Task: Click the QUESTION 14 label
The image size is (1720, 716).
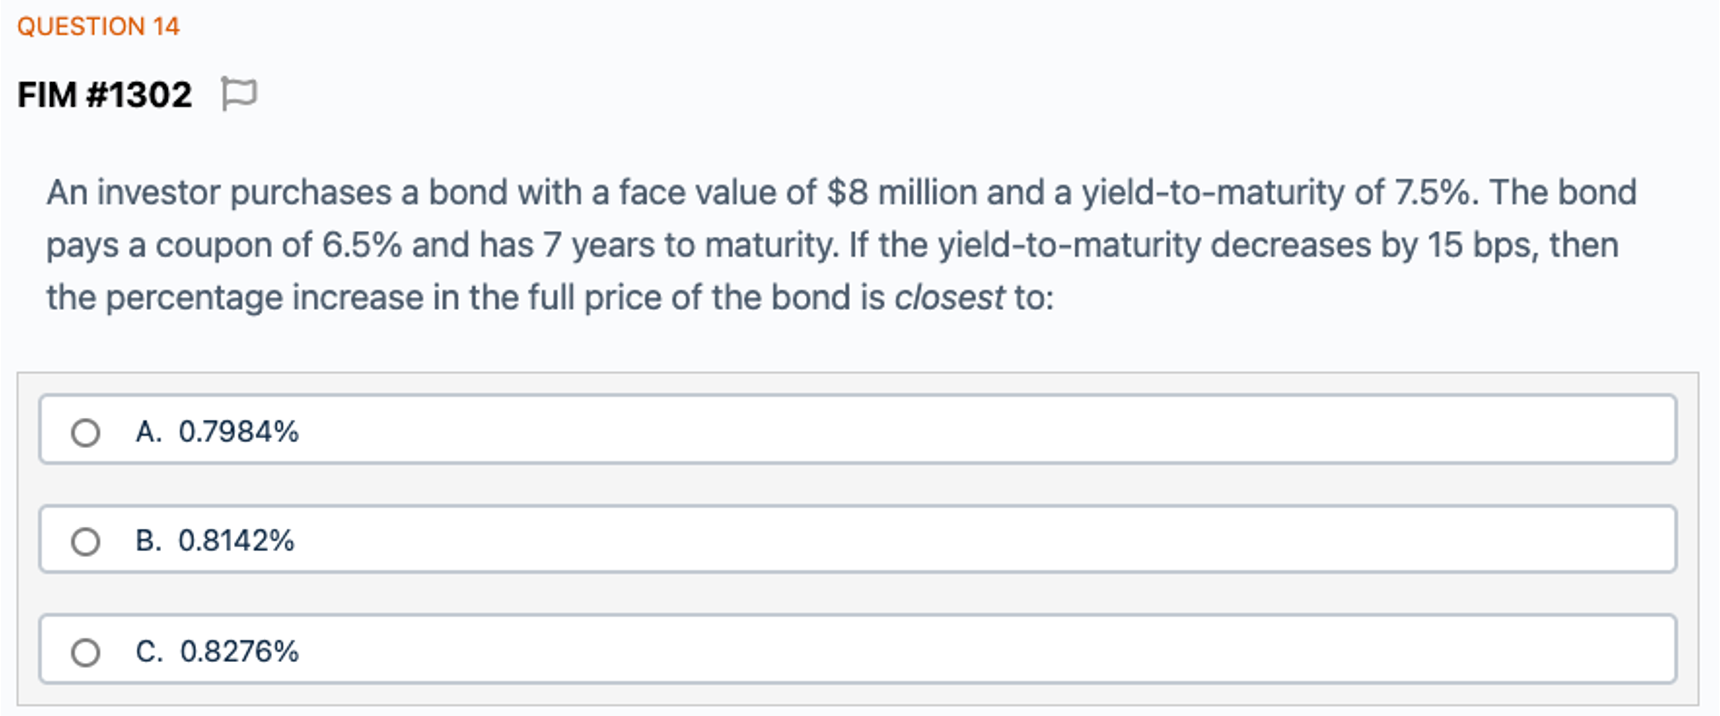Action: (x=98, y=27)
